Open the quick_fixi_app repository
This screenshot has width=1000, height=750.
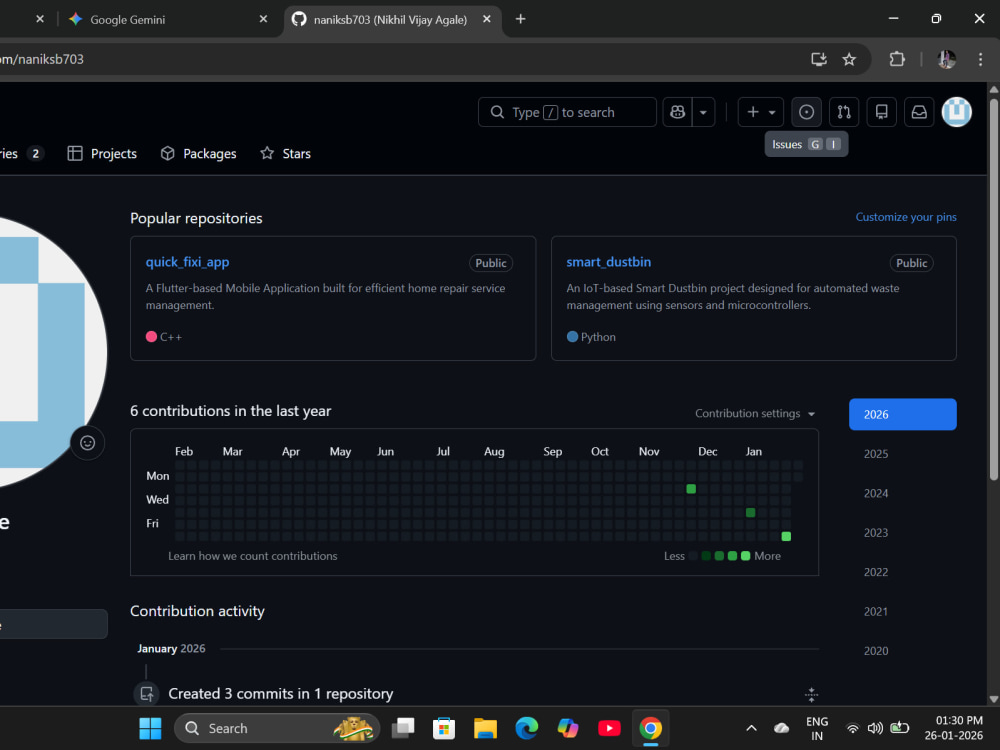pos(187,262)
